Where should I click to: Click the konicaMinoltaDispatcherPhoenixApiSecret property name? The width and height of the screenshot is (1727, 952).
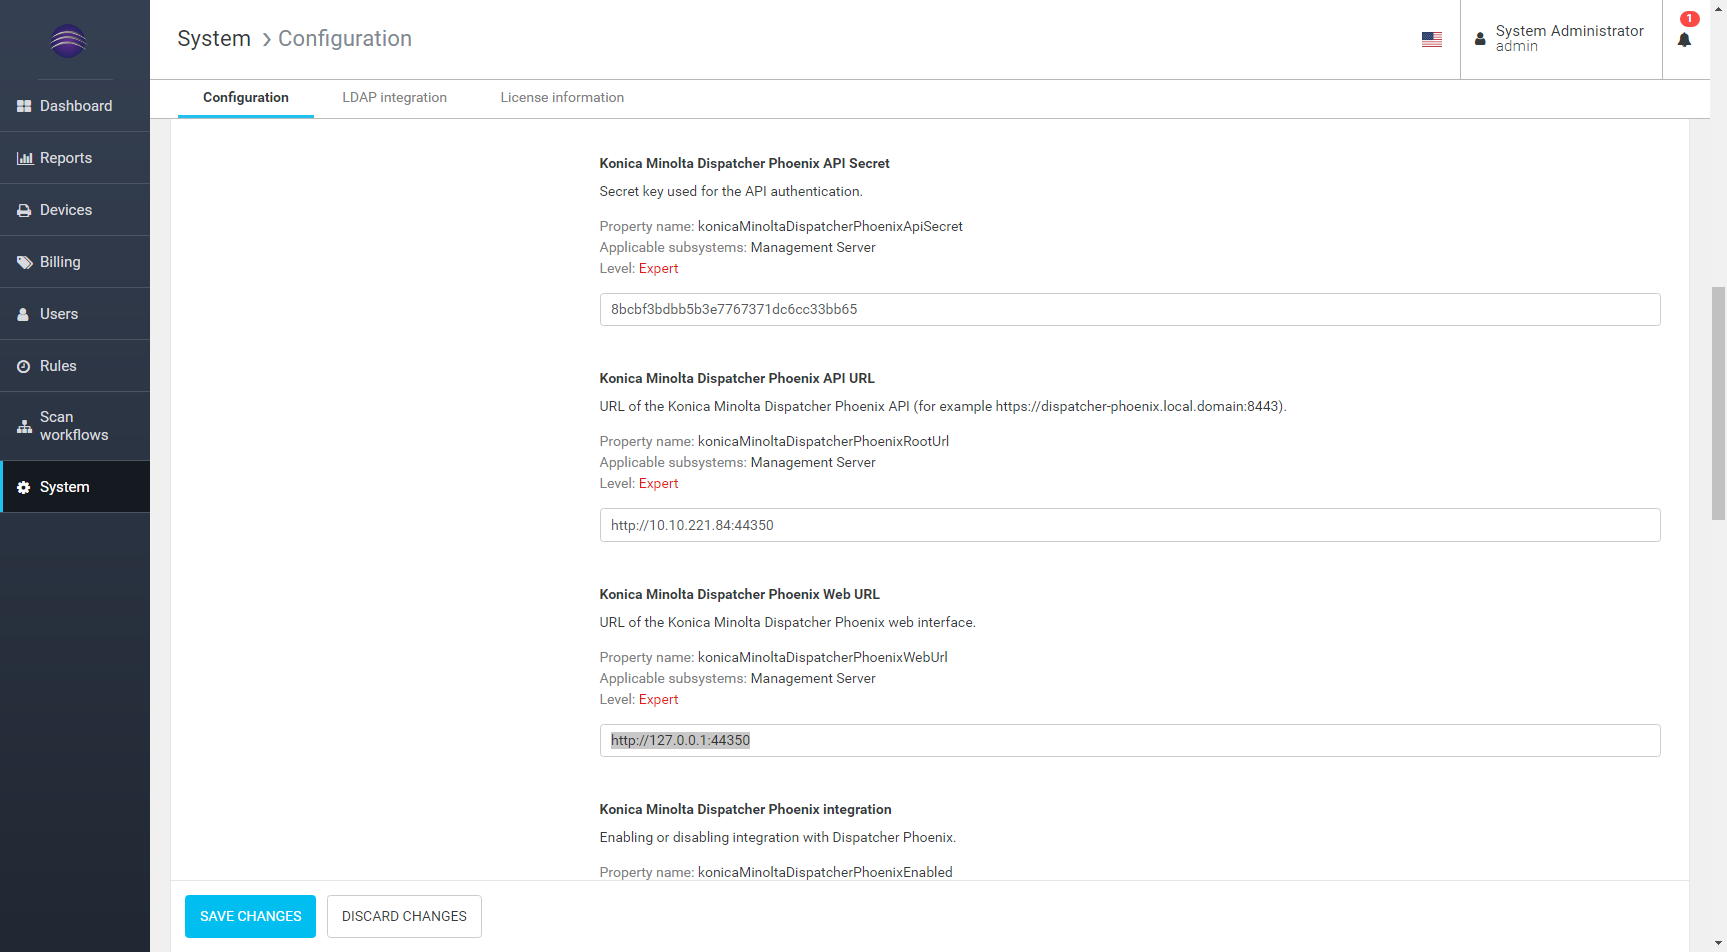pyautogui.click(x=830, y=226)
